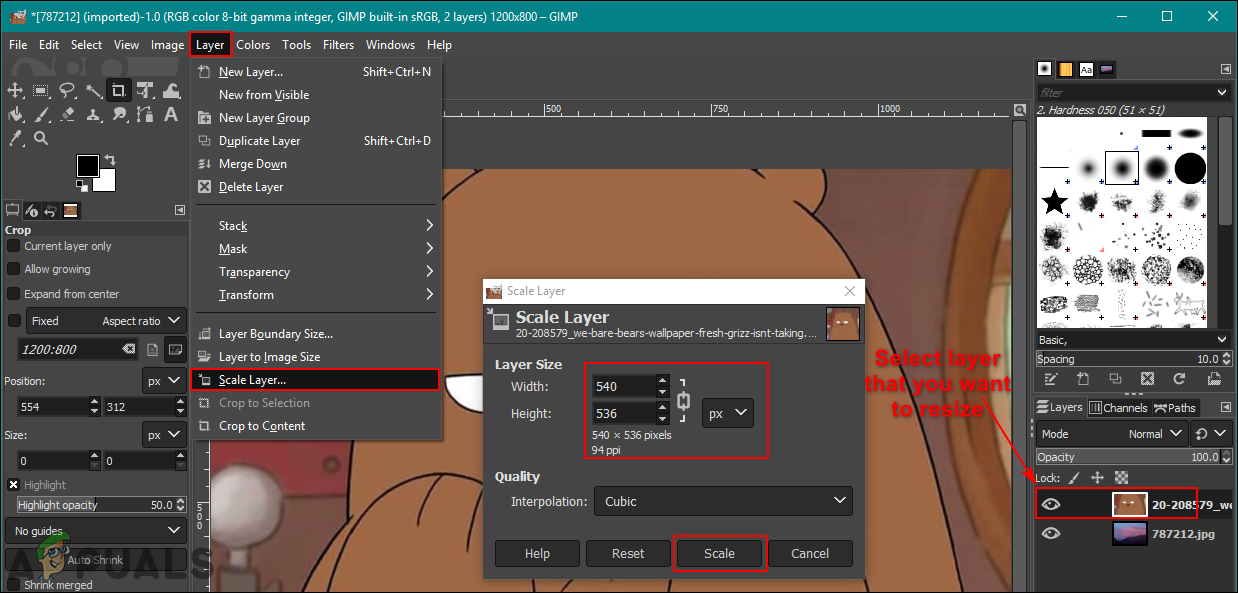Toggle the width-height chain link
Screen dimensions: 1238x593
point(684,400)
